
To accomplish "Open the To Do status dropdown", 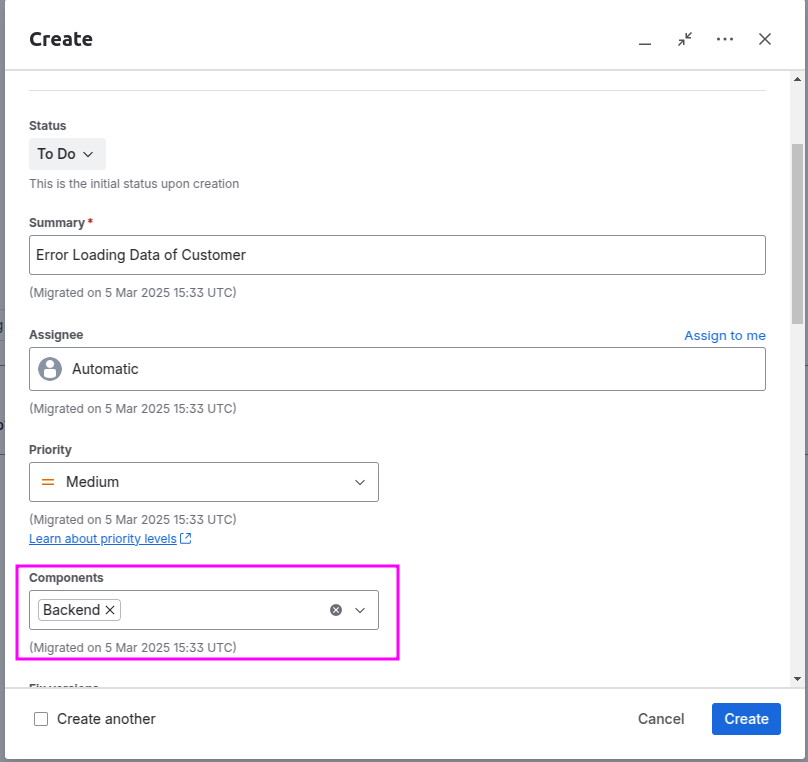I will pyautogui.click(x=68, y=154).
